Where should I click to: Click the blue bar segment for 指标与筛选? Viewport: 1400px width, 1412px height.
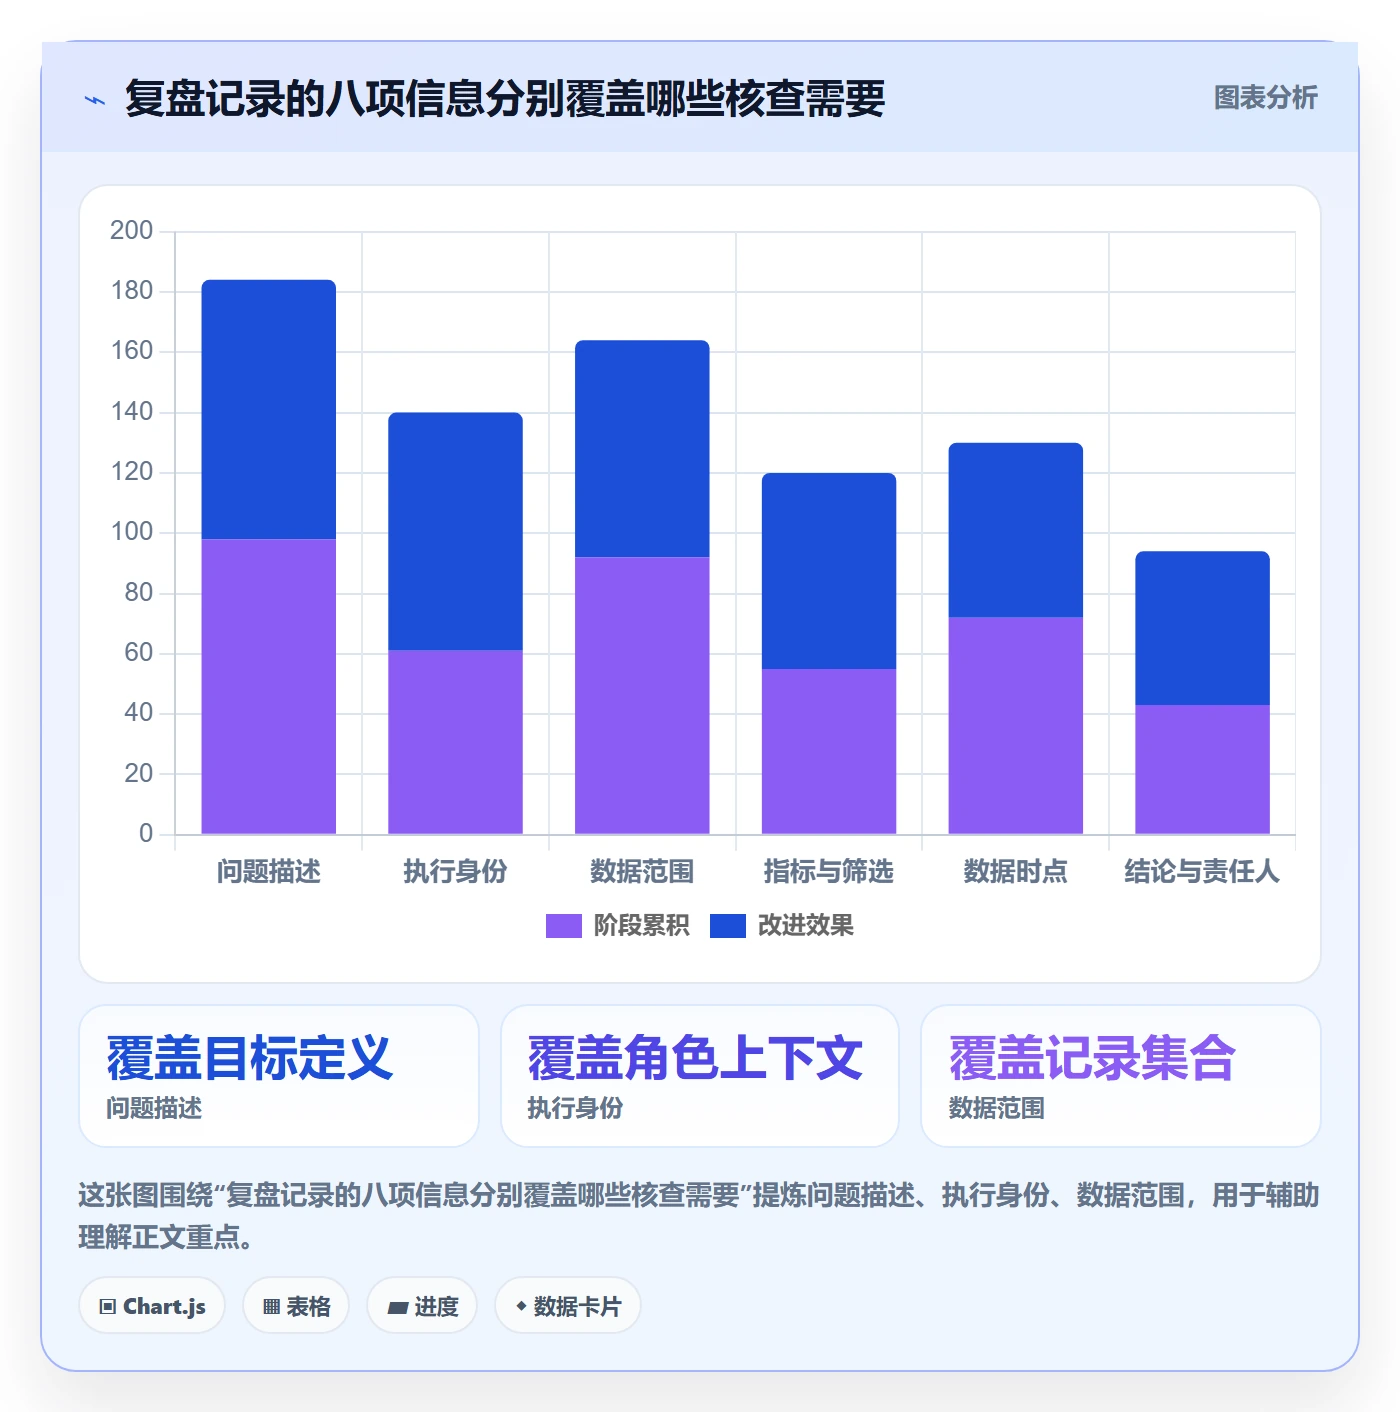[829, 571]
